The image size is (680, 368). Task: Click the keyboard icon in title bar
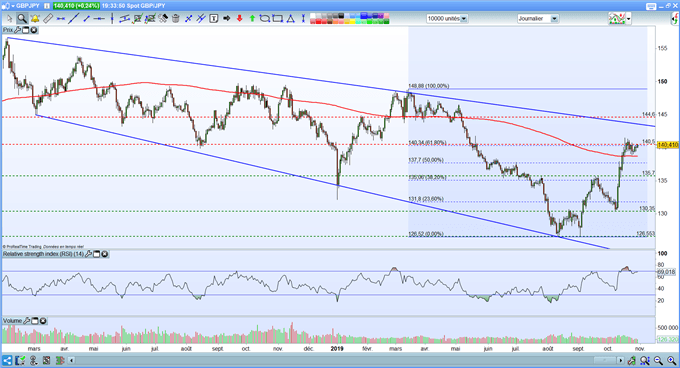pos(651,6)
